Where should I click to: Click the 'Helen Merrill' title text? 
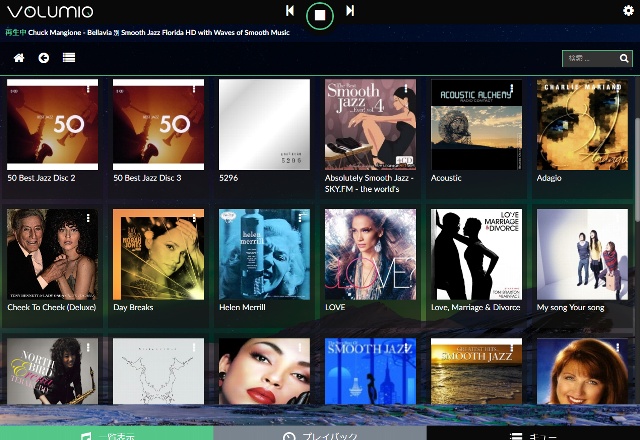tap(242, 307)
